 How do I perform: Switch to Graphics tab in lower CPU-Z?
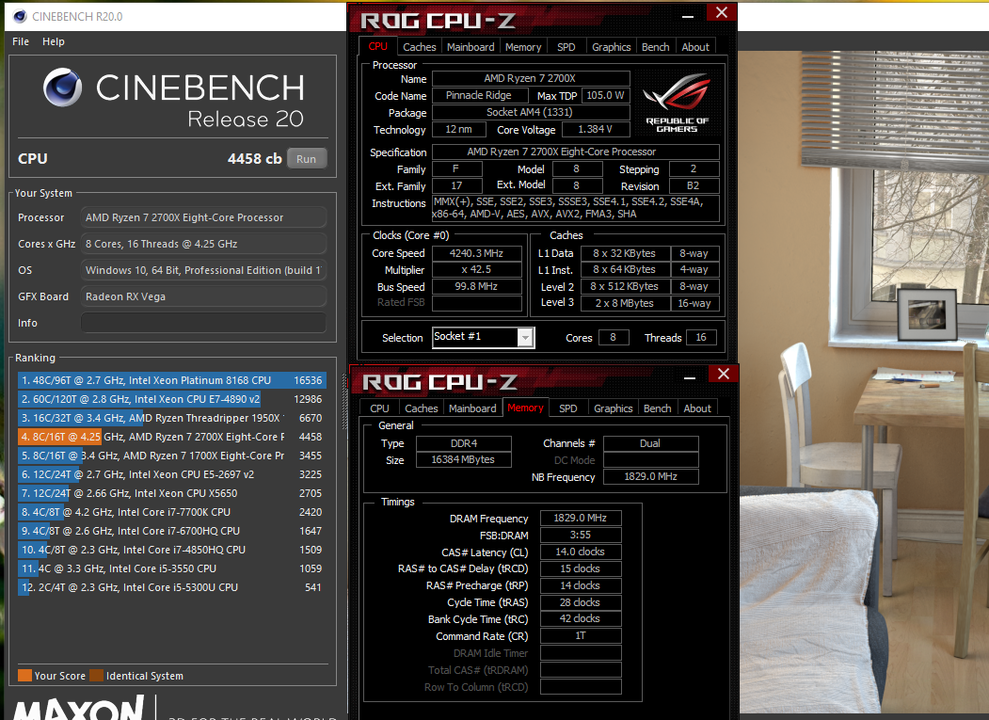pyautogui.click(x=613, y=409)
